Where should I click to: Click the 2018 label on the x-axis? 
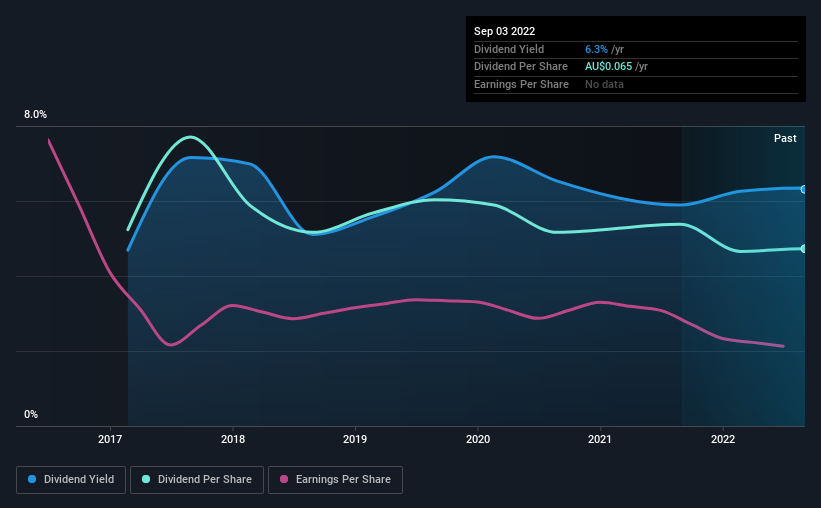[x=233, y=439]
